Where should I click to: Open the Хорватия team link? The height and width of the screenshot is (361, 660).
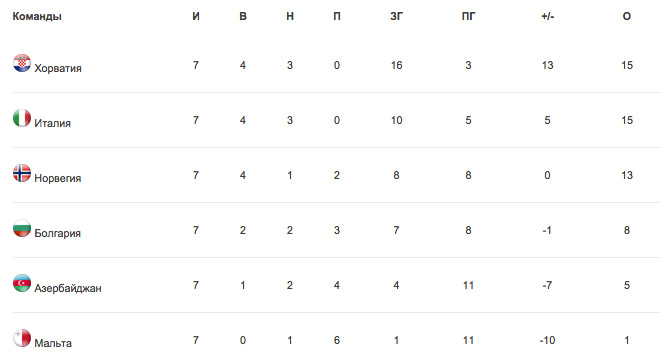click(x=58, y=68)
